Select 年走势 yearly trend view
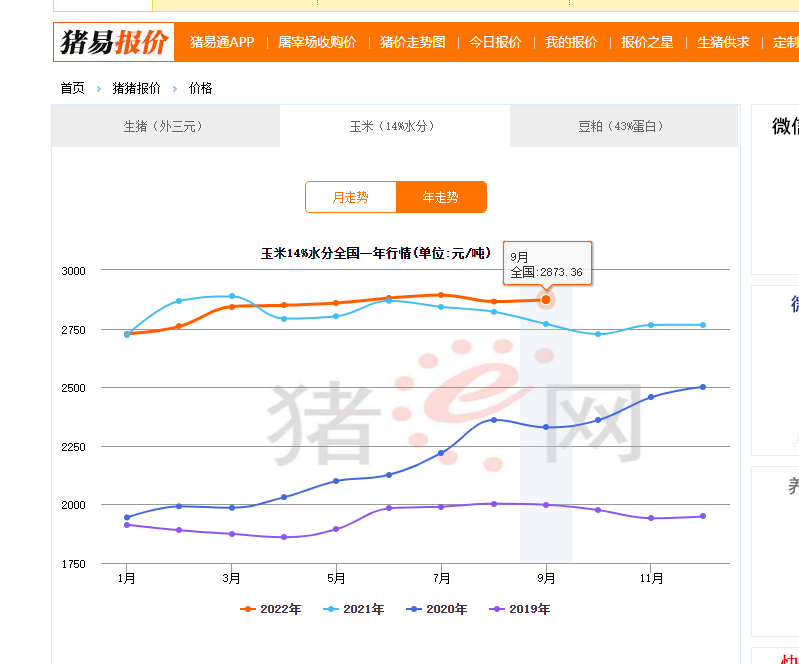This screenshot has width=799, height=664. (441, 197)
